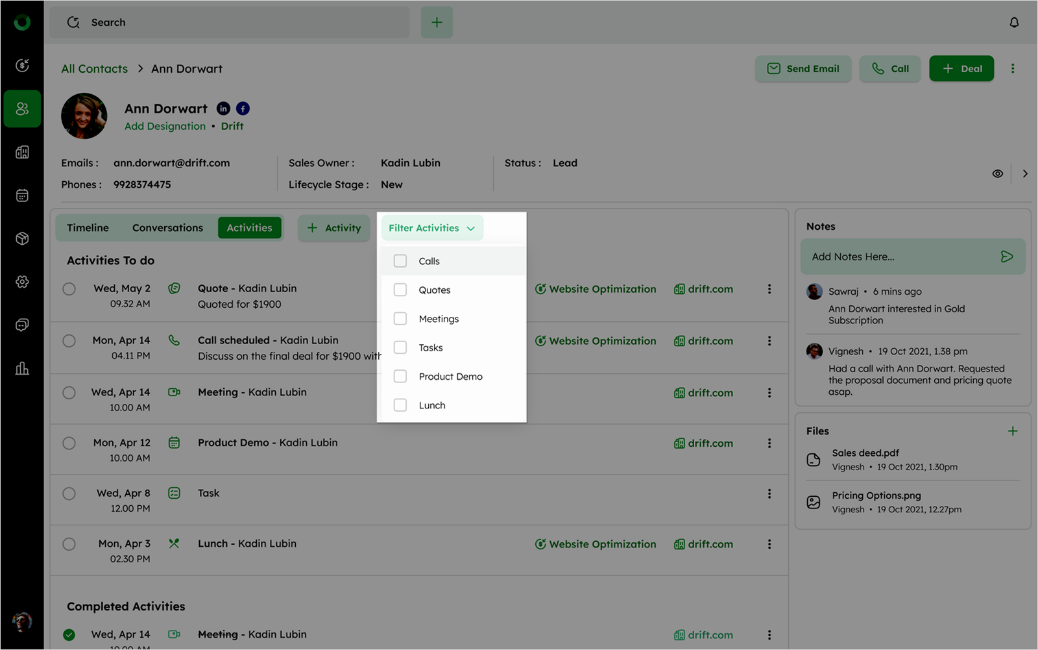Click the ann.dorwart@drift.com email

(171, 163)
